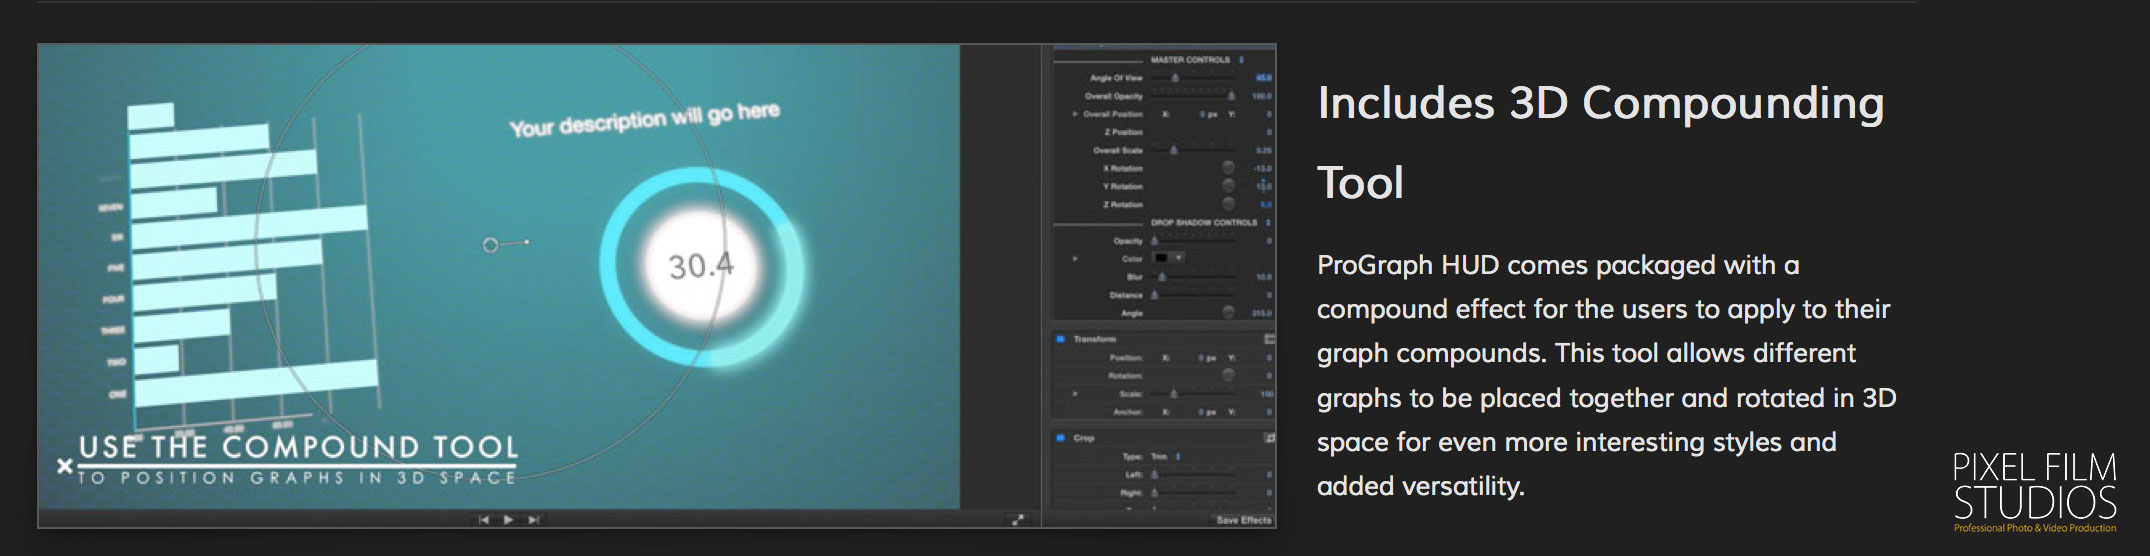
Task: Jump to the previous frame in viewer
Action: (484, 520)
